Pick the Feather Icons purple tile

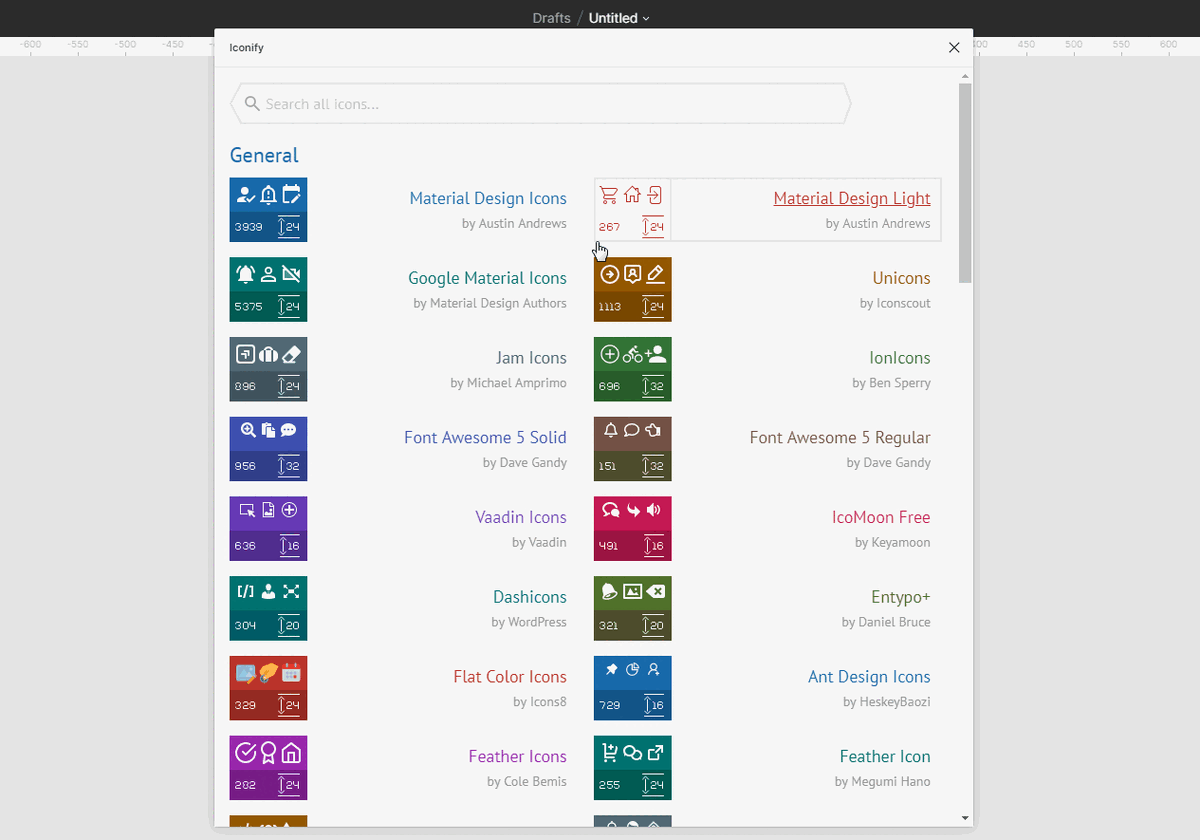coord(268,768)
